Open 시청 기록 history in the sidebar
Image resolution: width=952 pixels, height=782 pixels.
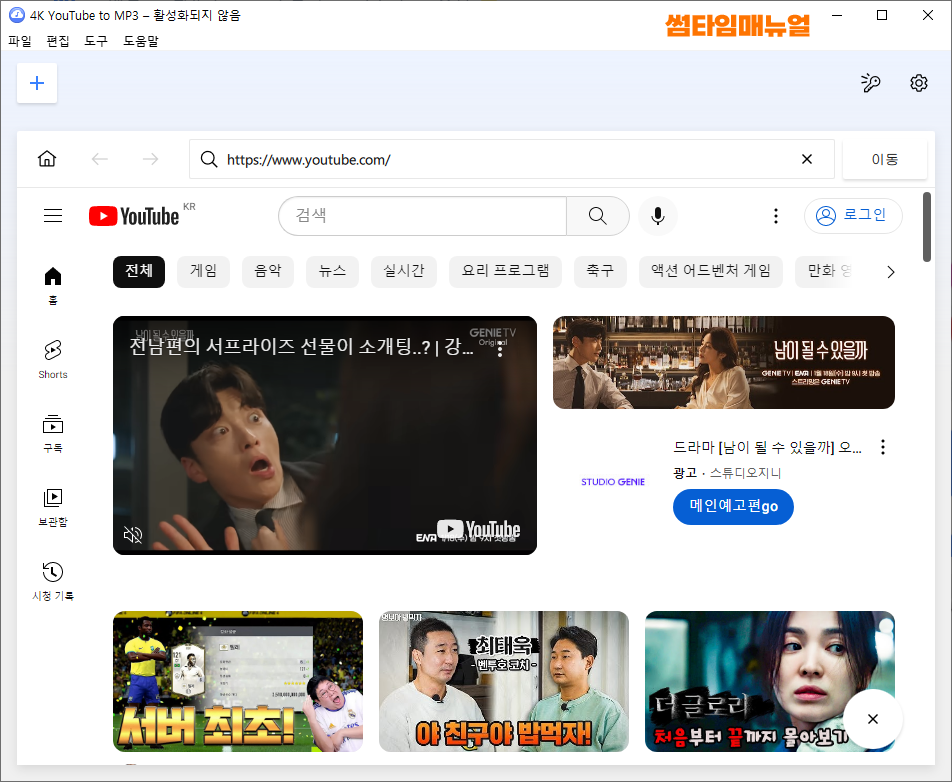[53, 581]
